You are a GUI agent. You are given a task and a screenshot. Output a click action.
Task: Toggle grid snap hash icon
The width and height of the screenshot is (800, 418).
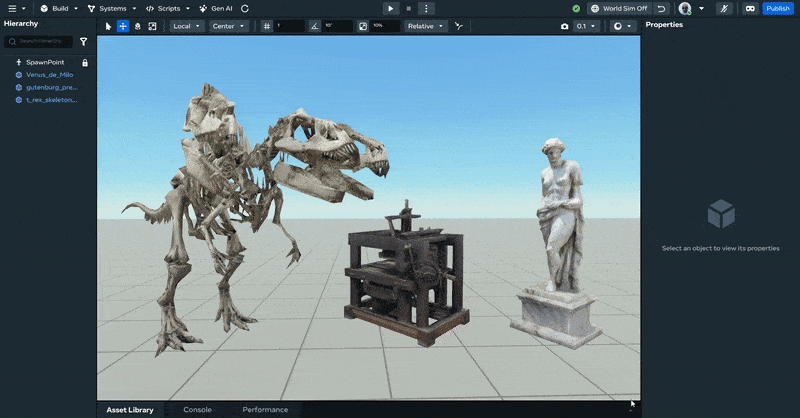tap(266, 26)
